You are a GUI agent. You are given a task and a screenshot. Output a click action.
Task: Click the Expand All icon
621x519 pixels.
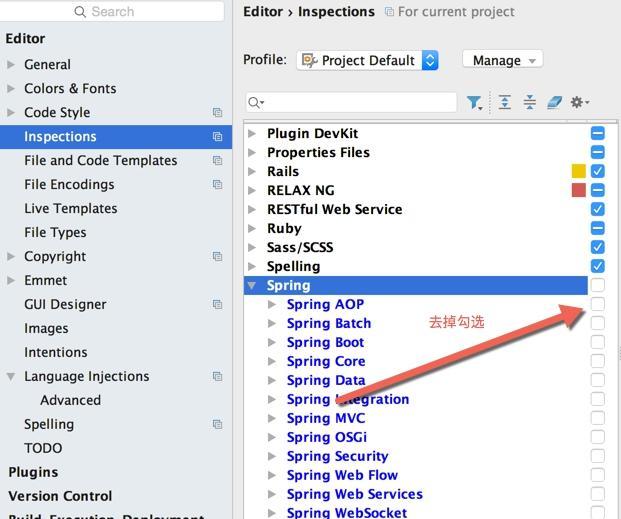[505, 103]
